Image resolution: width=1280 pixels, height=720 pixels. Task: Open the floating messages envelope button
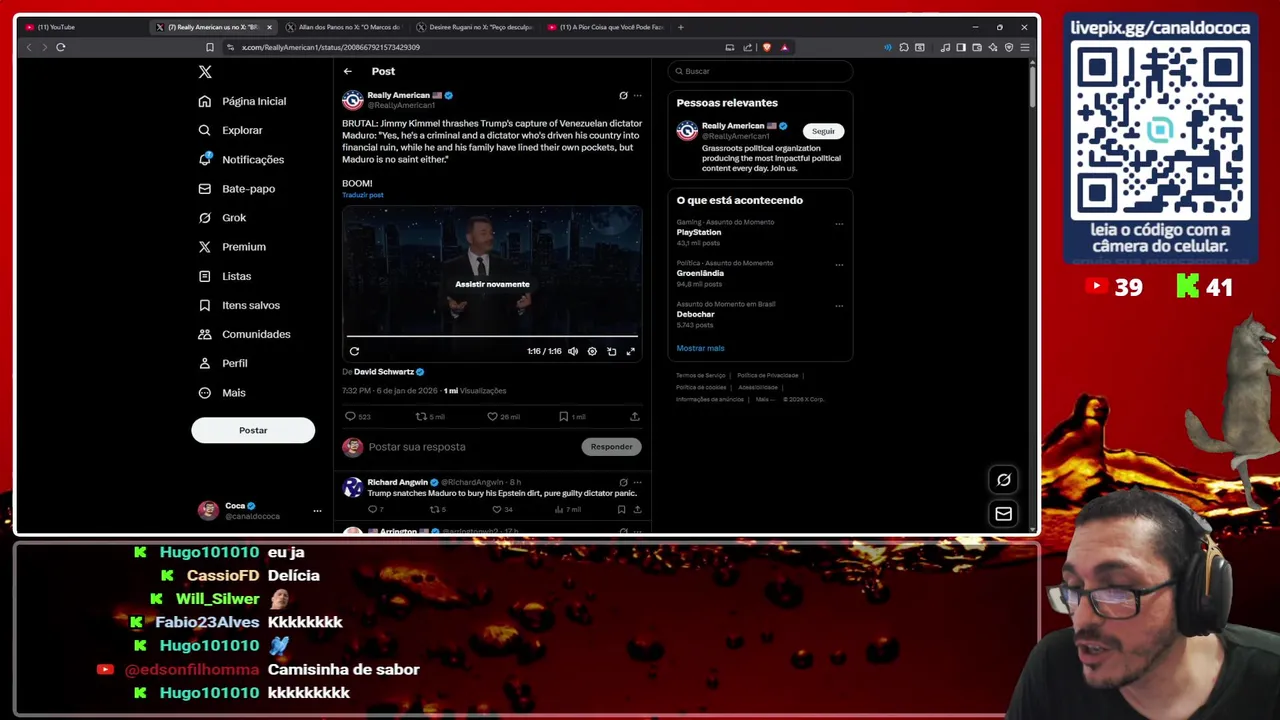click(1003, 513)
